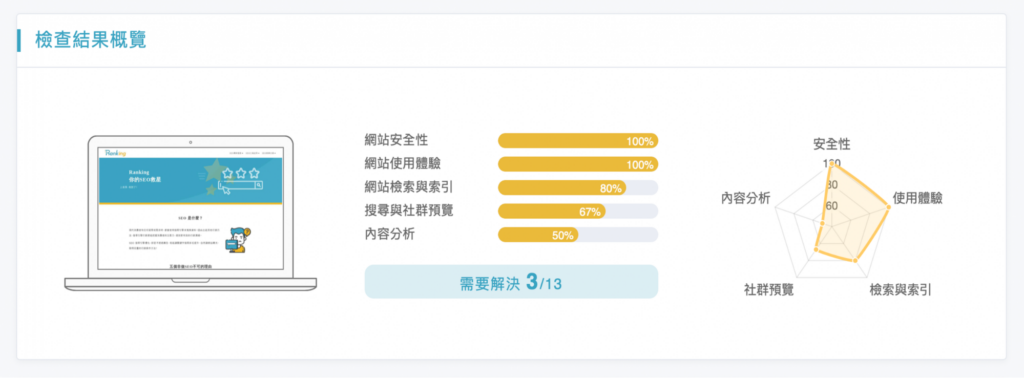The image size is (1024, 378).
Task: Click the 網站檢索與索引 80% progress bar
Action: click(x=578, y=188)
